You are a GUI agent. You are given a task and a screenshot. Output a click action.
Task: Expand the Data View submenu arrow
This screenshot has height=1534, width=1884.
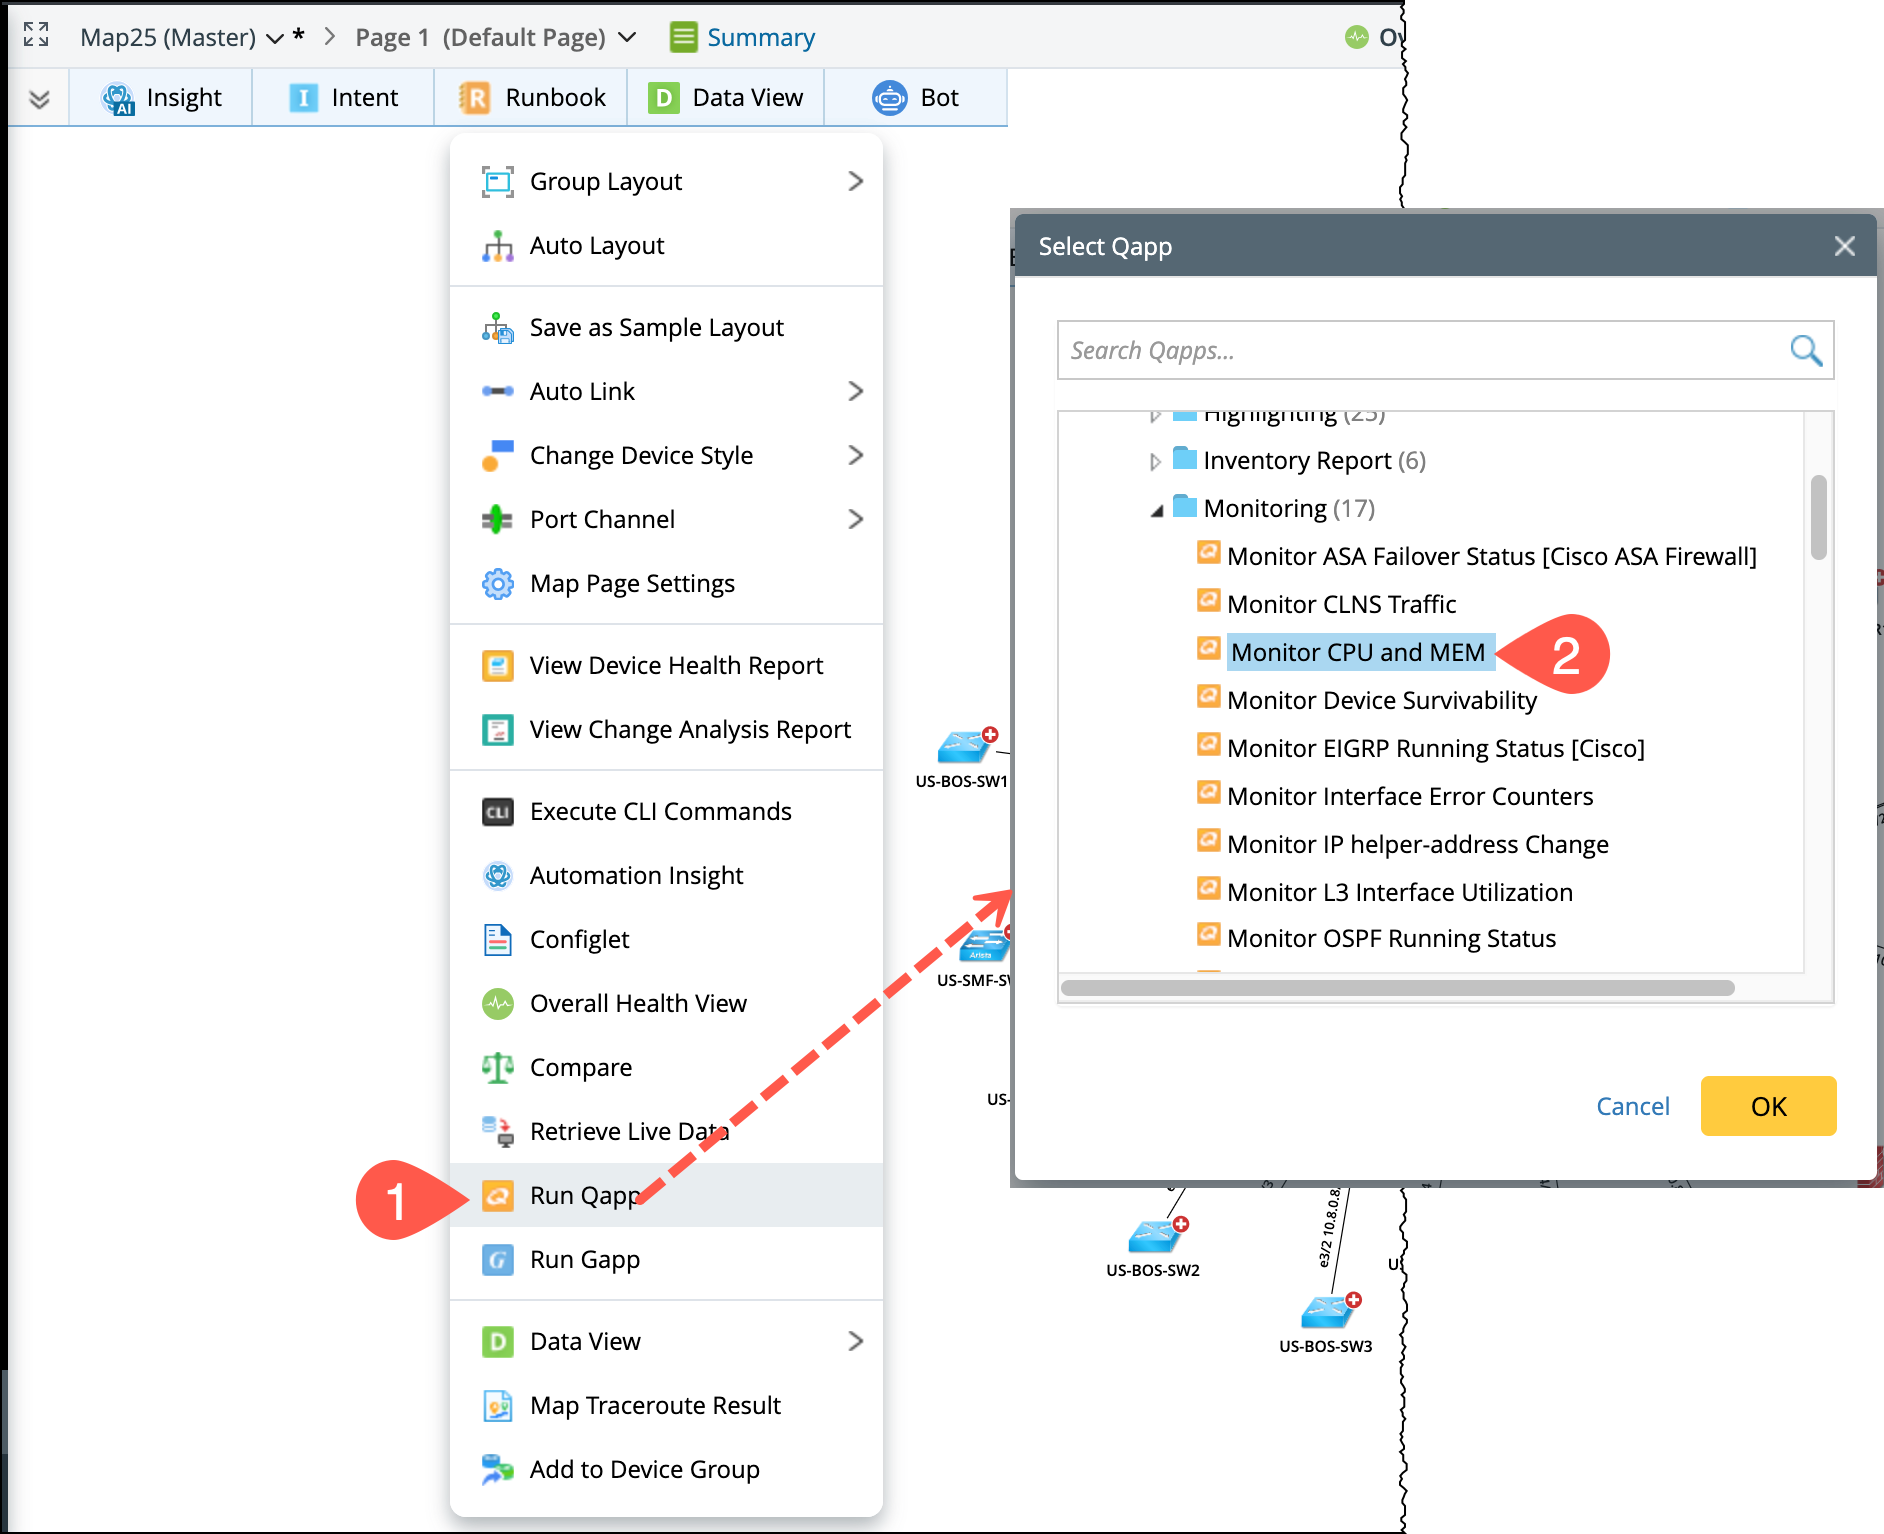click(x=855, y=1341)
